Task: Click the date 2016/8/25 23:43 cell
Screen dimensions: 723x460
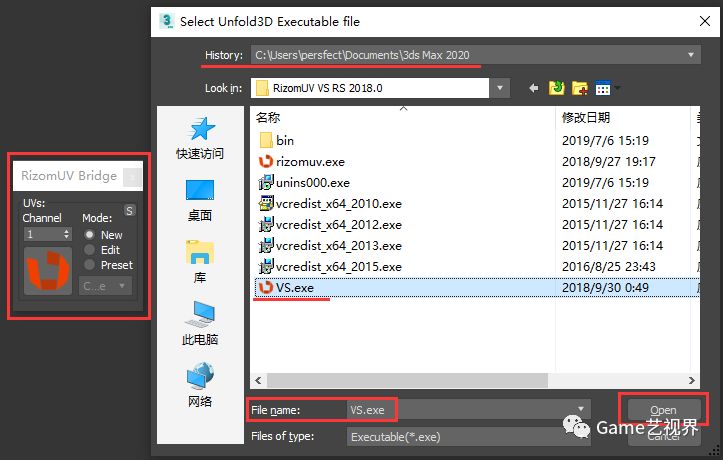Action: (609, 267)
